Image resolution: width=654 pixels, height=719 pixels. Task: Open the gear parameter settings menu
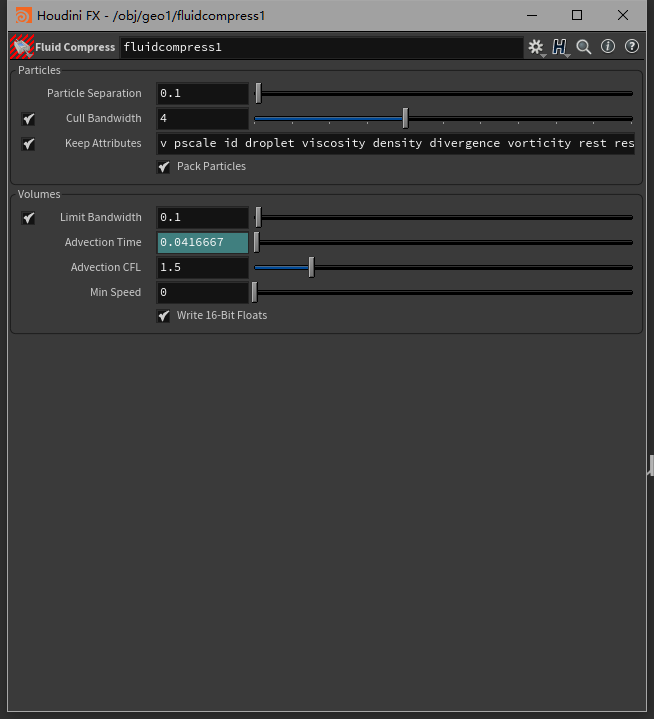[536, 47]
